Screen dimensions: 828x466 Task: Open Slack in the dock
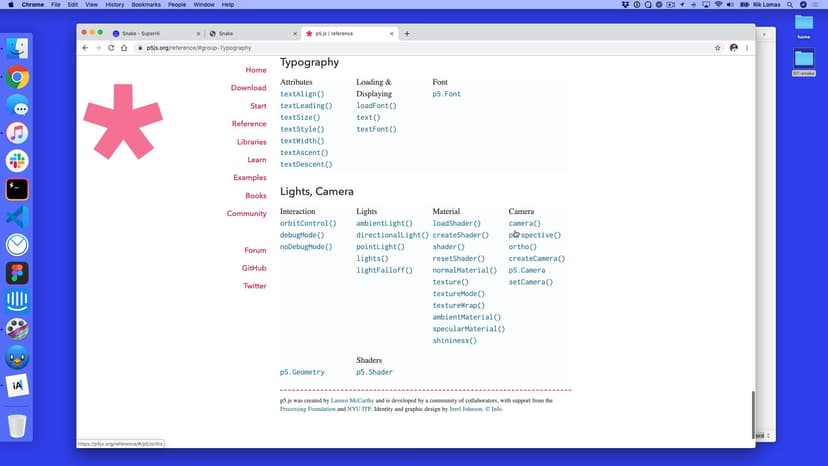(x=17, y=161)
